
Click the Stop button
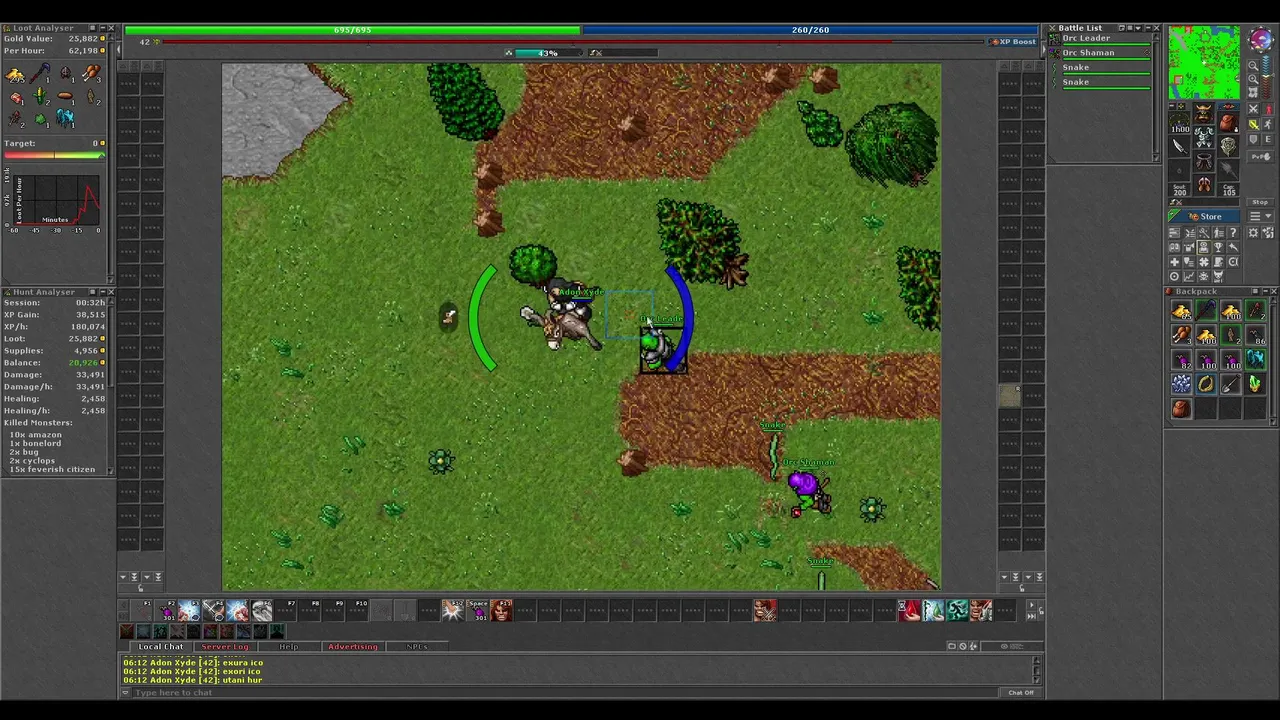point(1260,202)
